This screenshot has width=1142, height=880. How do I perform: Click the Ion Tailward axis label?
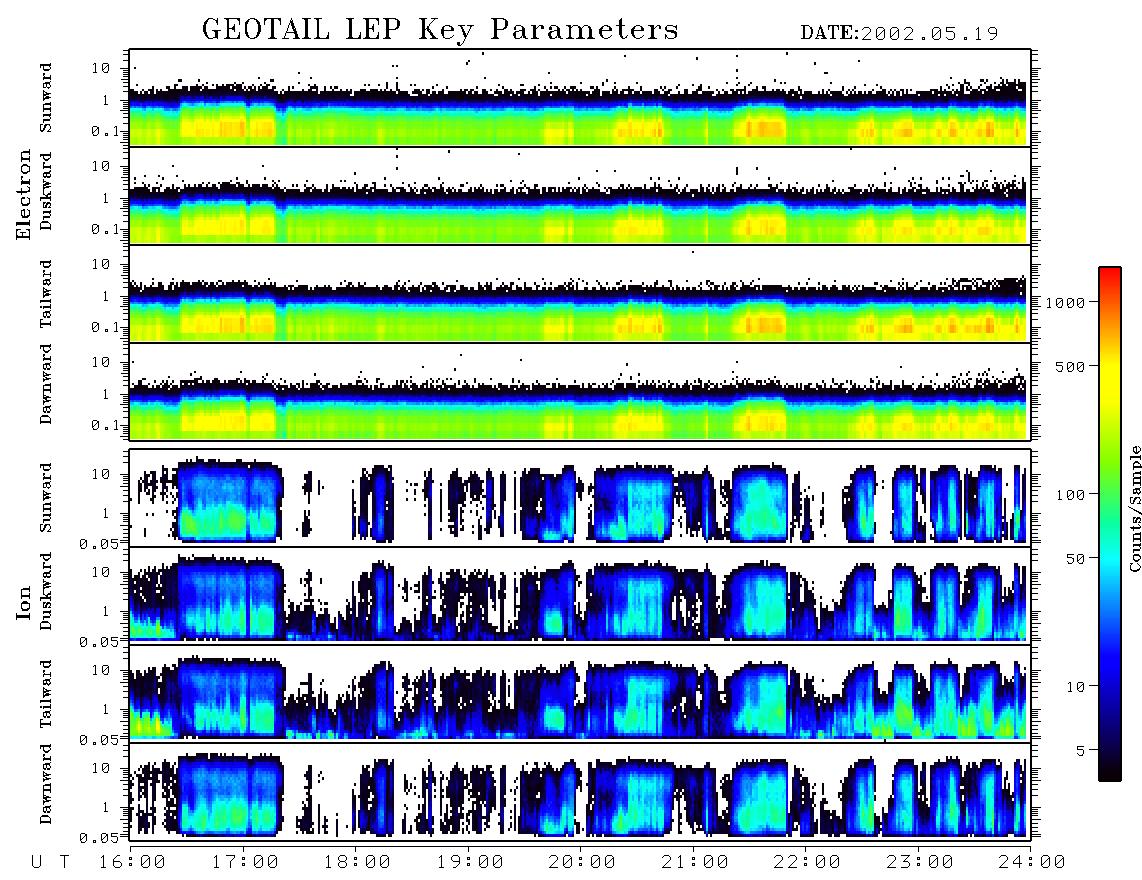click(x=46, y=694)
